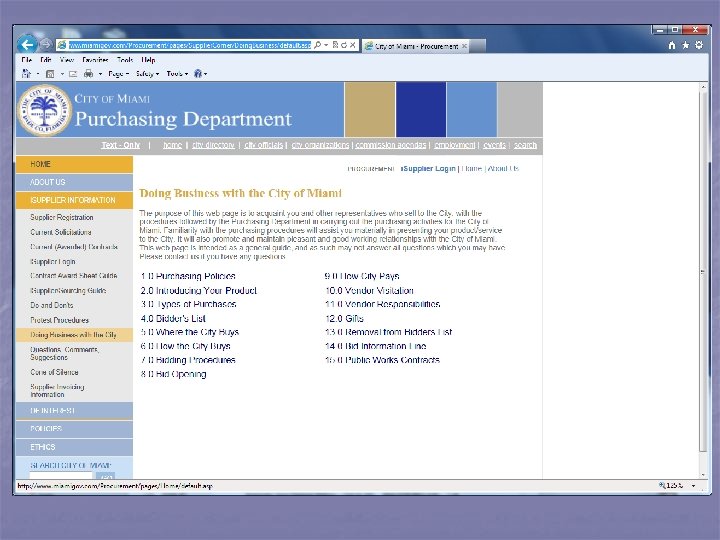Open the Help icon dropdown arrow
The width and height of the screenshot is (720, 540).
205,74
